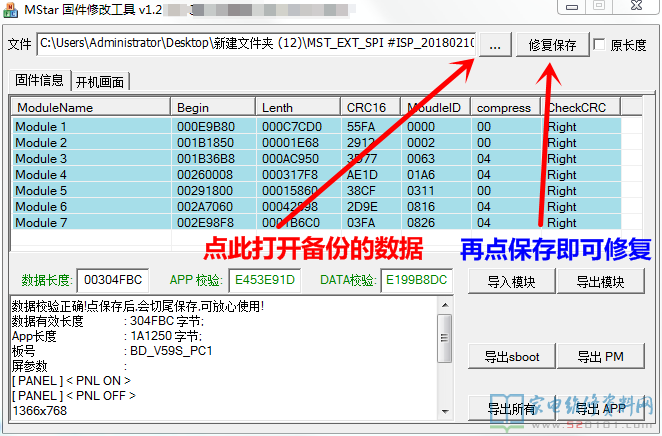This screenshot has height=436, width=662.
Task: Click the file path input field
Action: point(256,45)
